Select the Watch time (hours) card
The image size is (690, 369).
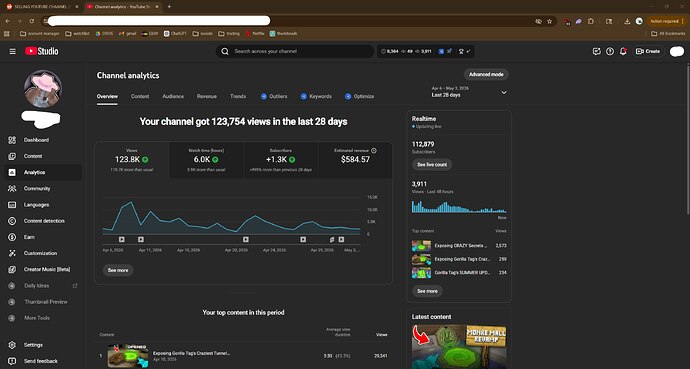[x=206, y=160]
